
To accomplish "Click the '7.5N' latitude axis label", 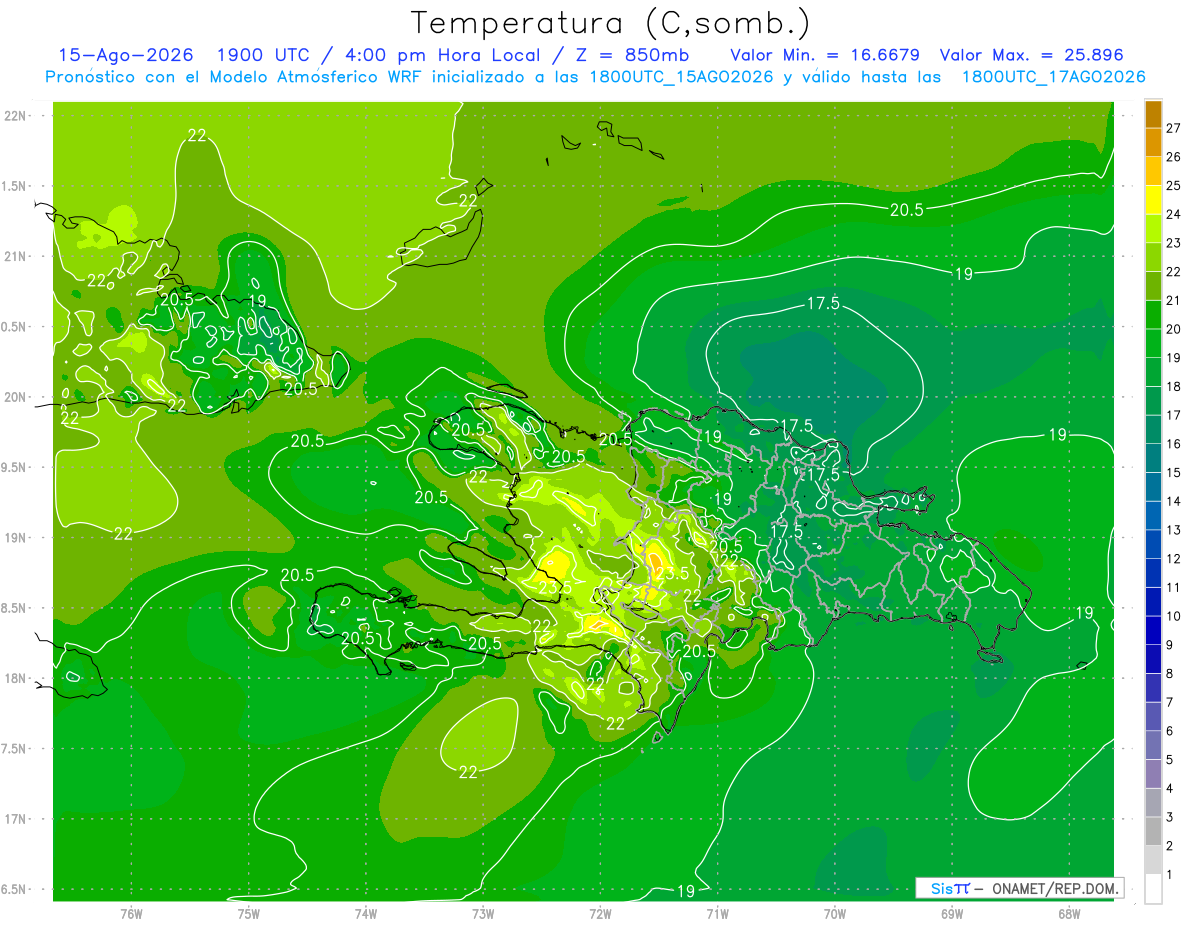I will click(14, 748).
